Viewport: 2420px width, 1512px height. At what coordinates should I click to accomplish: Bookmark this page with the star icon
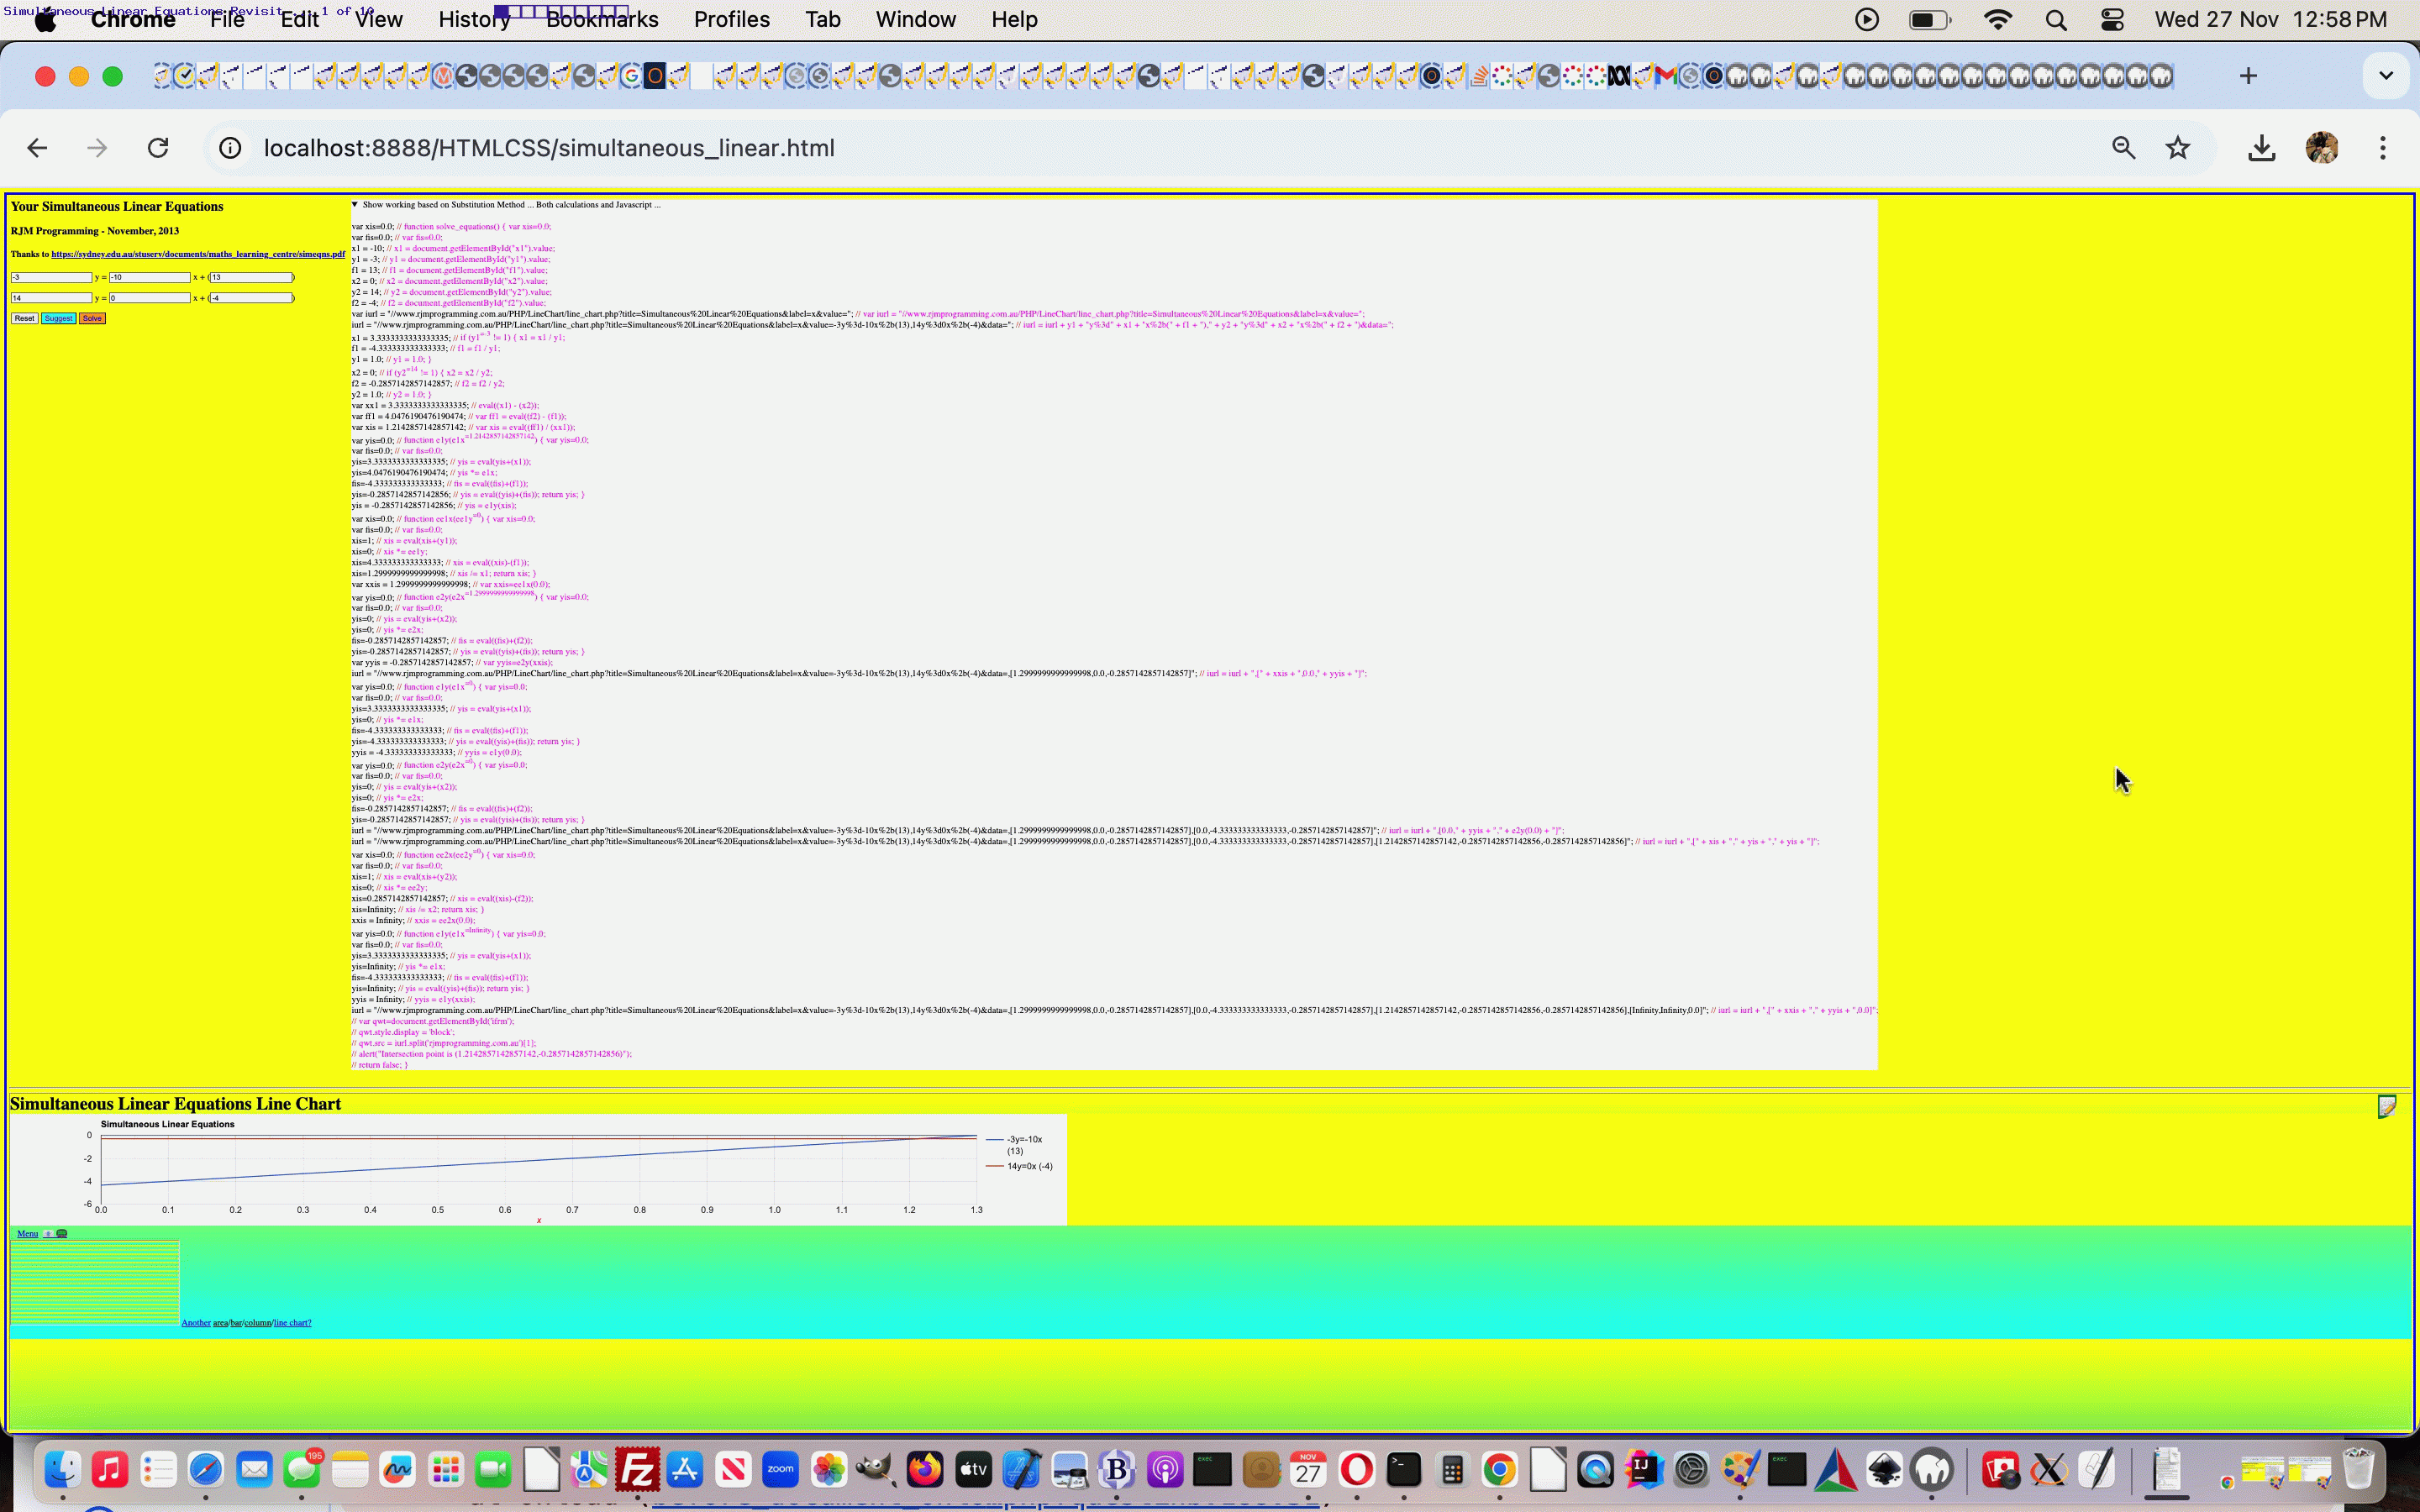point(2177,148)
